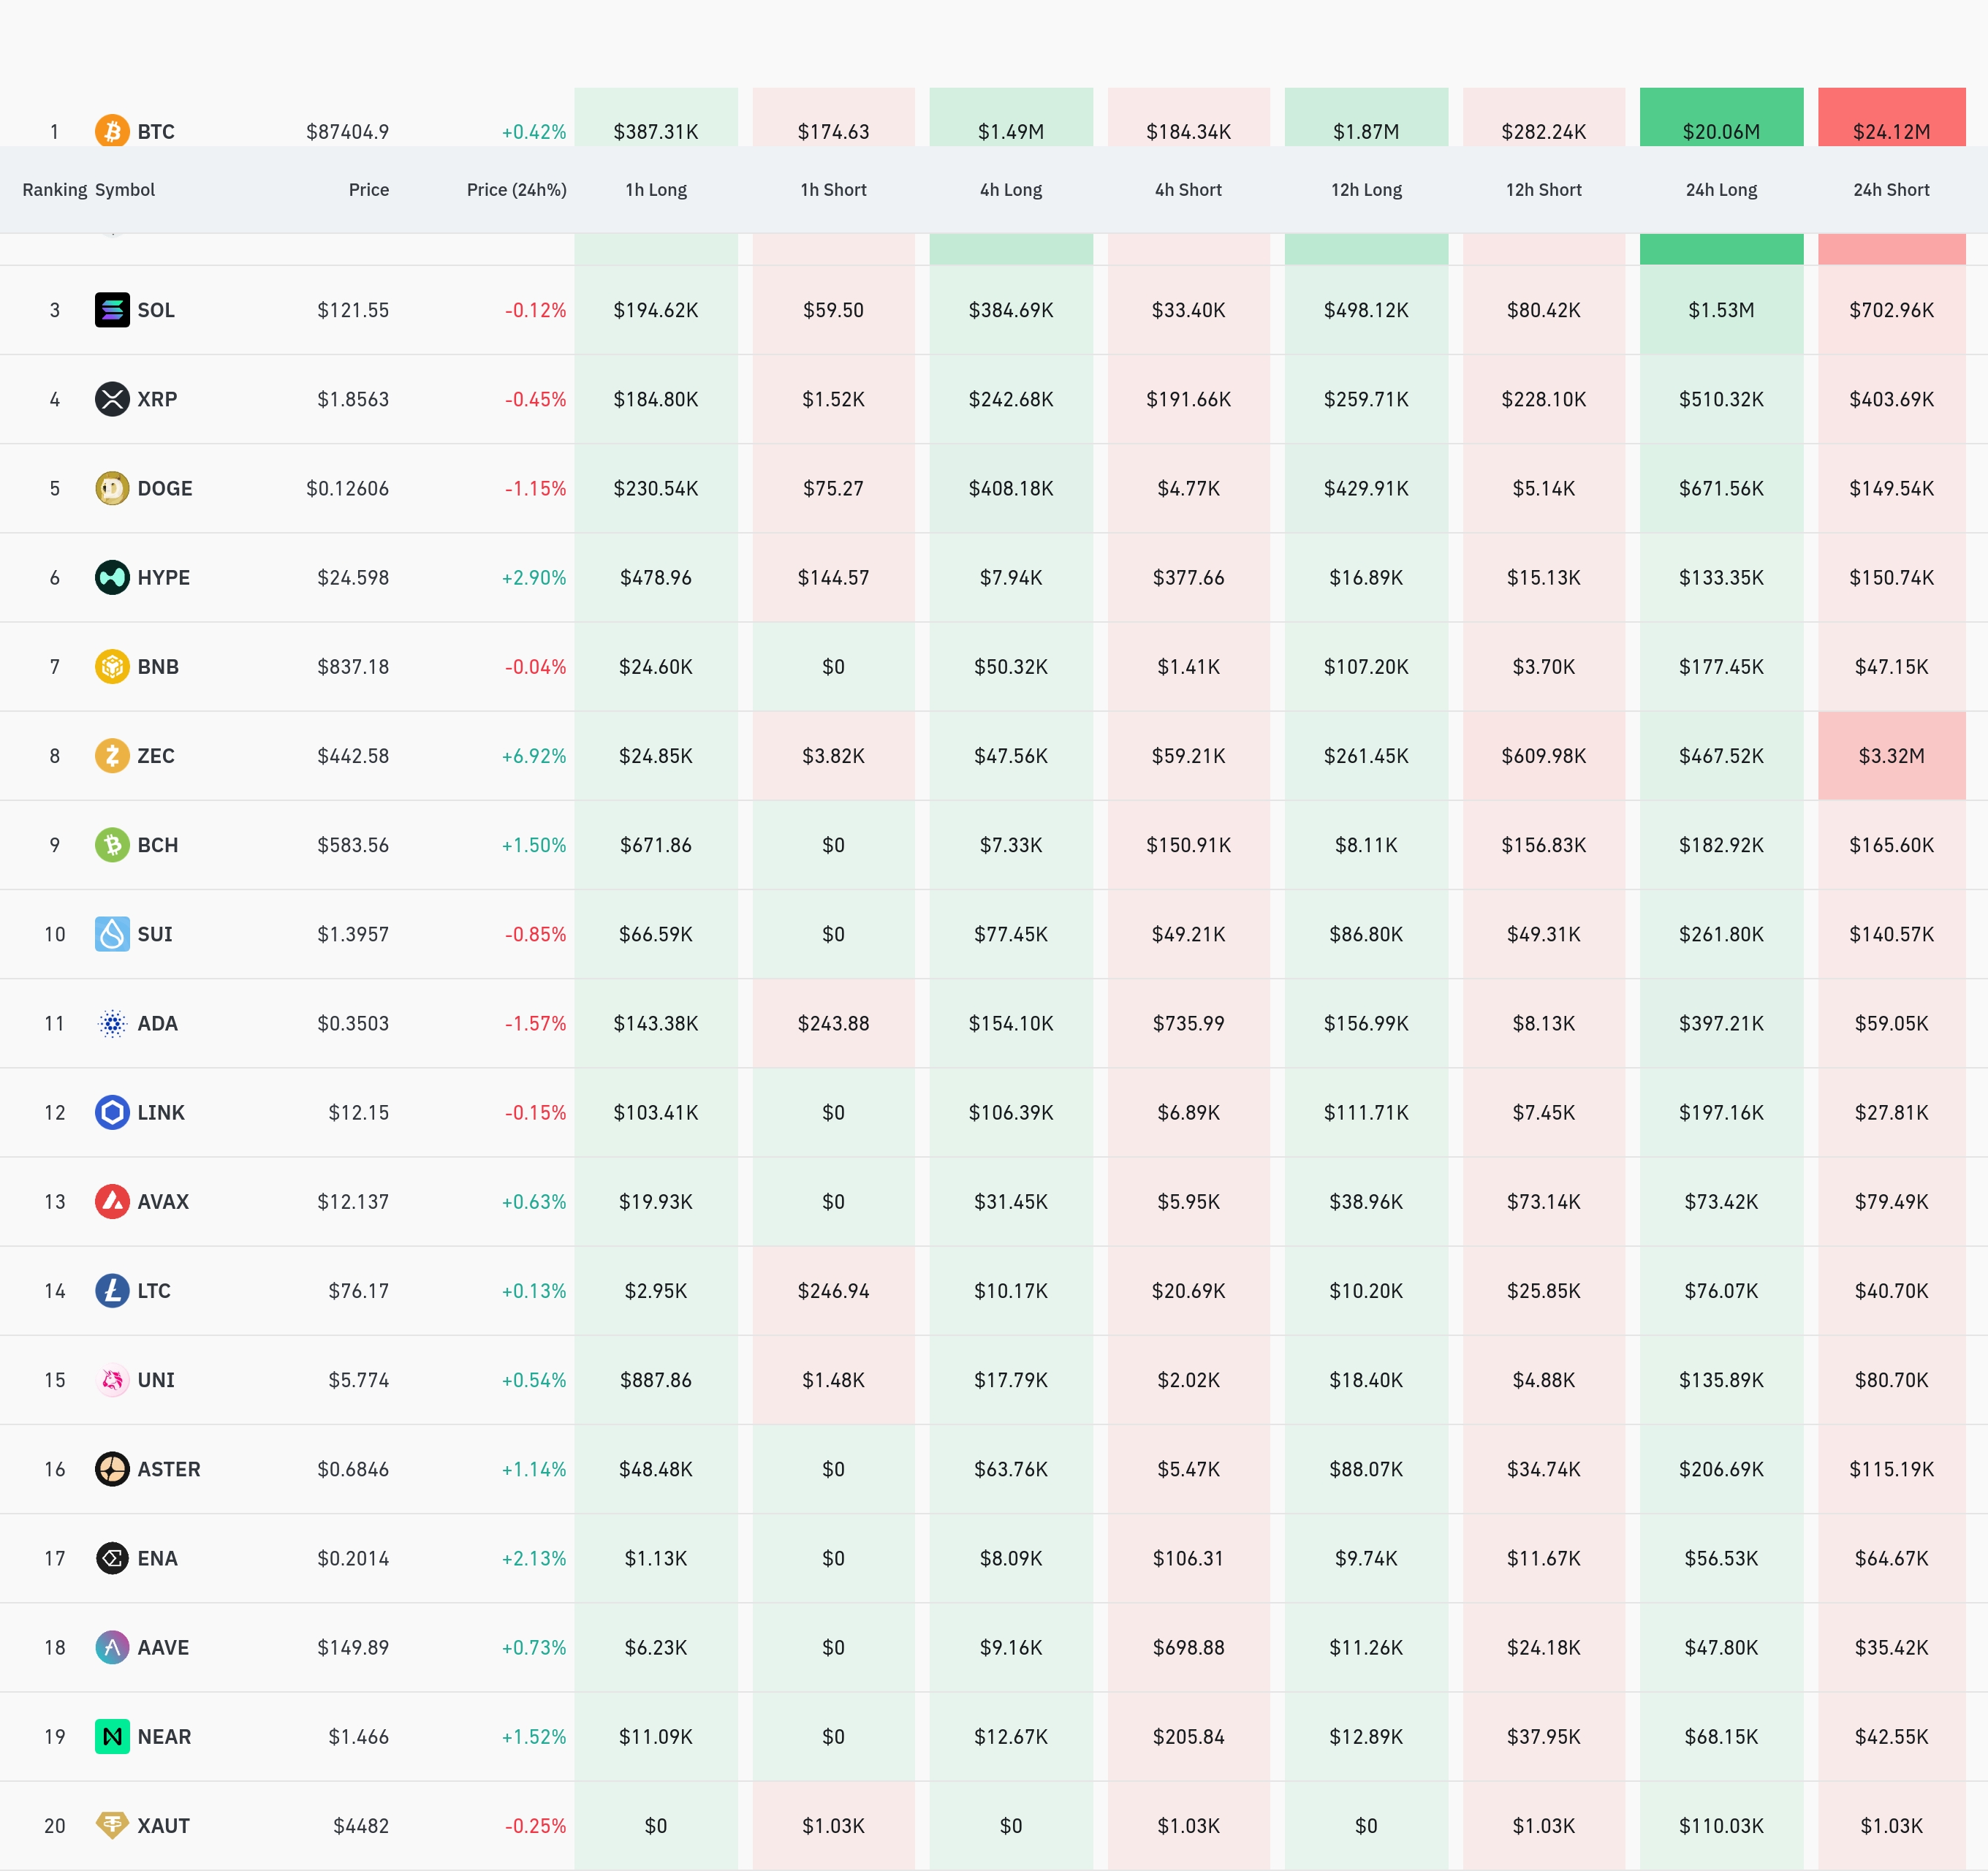Click the NEAR coin icon
This screenshot has width=1988, height=1871.
(x=112, y=1736)
